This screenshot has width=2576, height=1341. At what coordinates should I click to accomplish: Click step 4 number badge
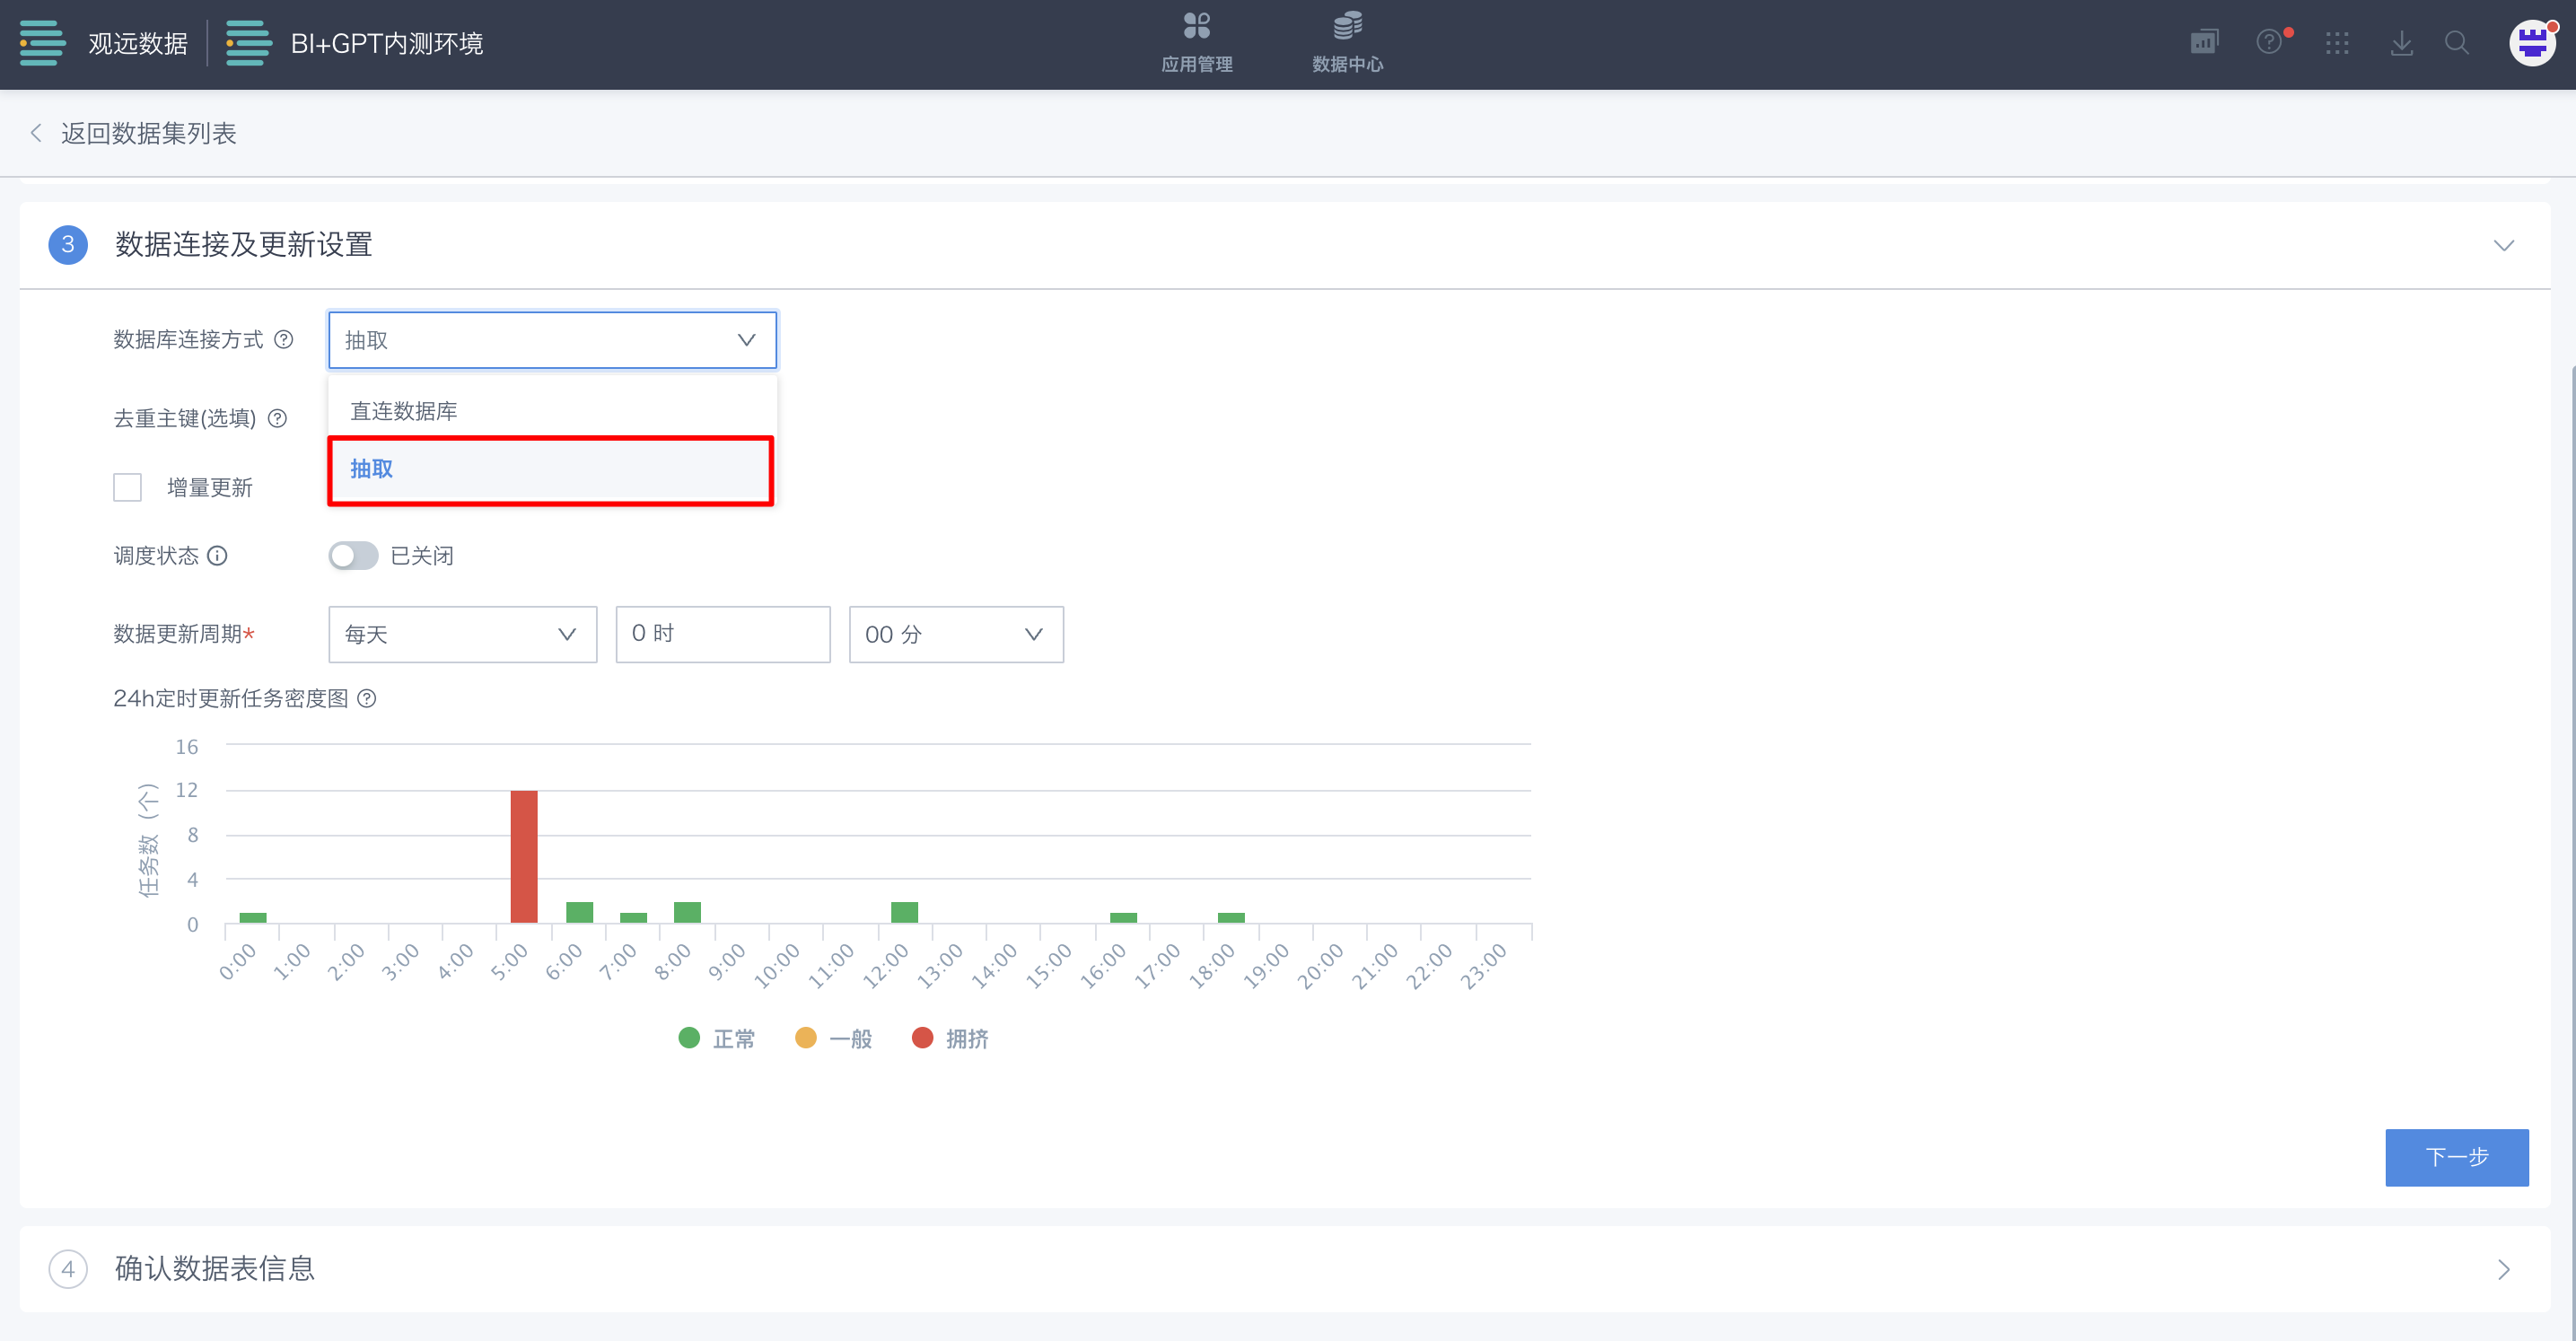[68, 1268]
